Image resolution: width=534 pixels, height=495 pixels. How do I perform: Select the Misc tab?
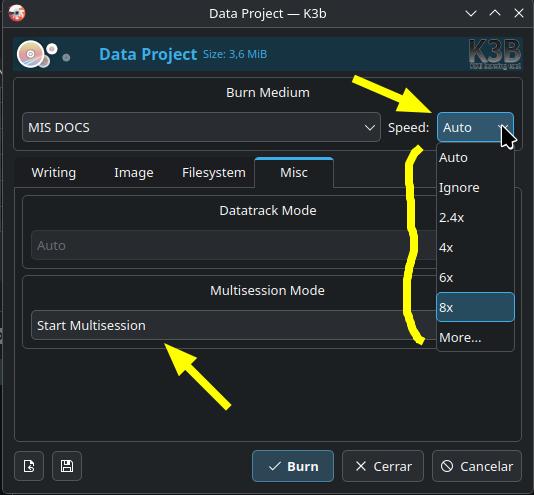pos(294,172)
